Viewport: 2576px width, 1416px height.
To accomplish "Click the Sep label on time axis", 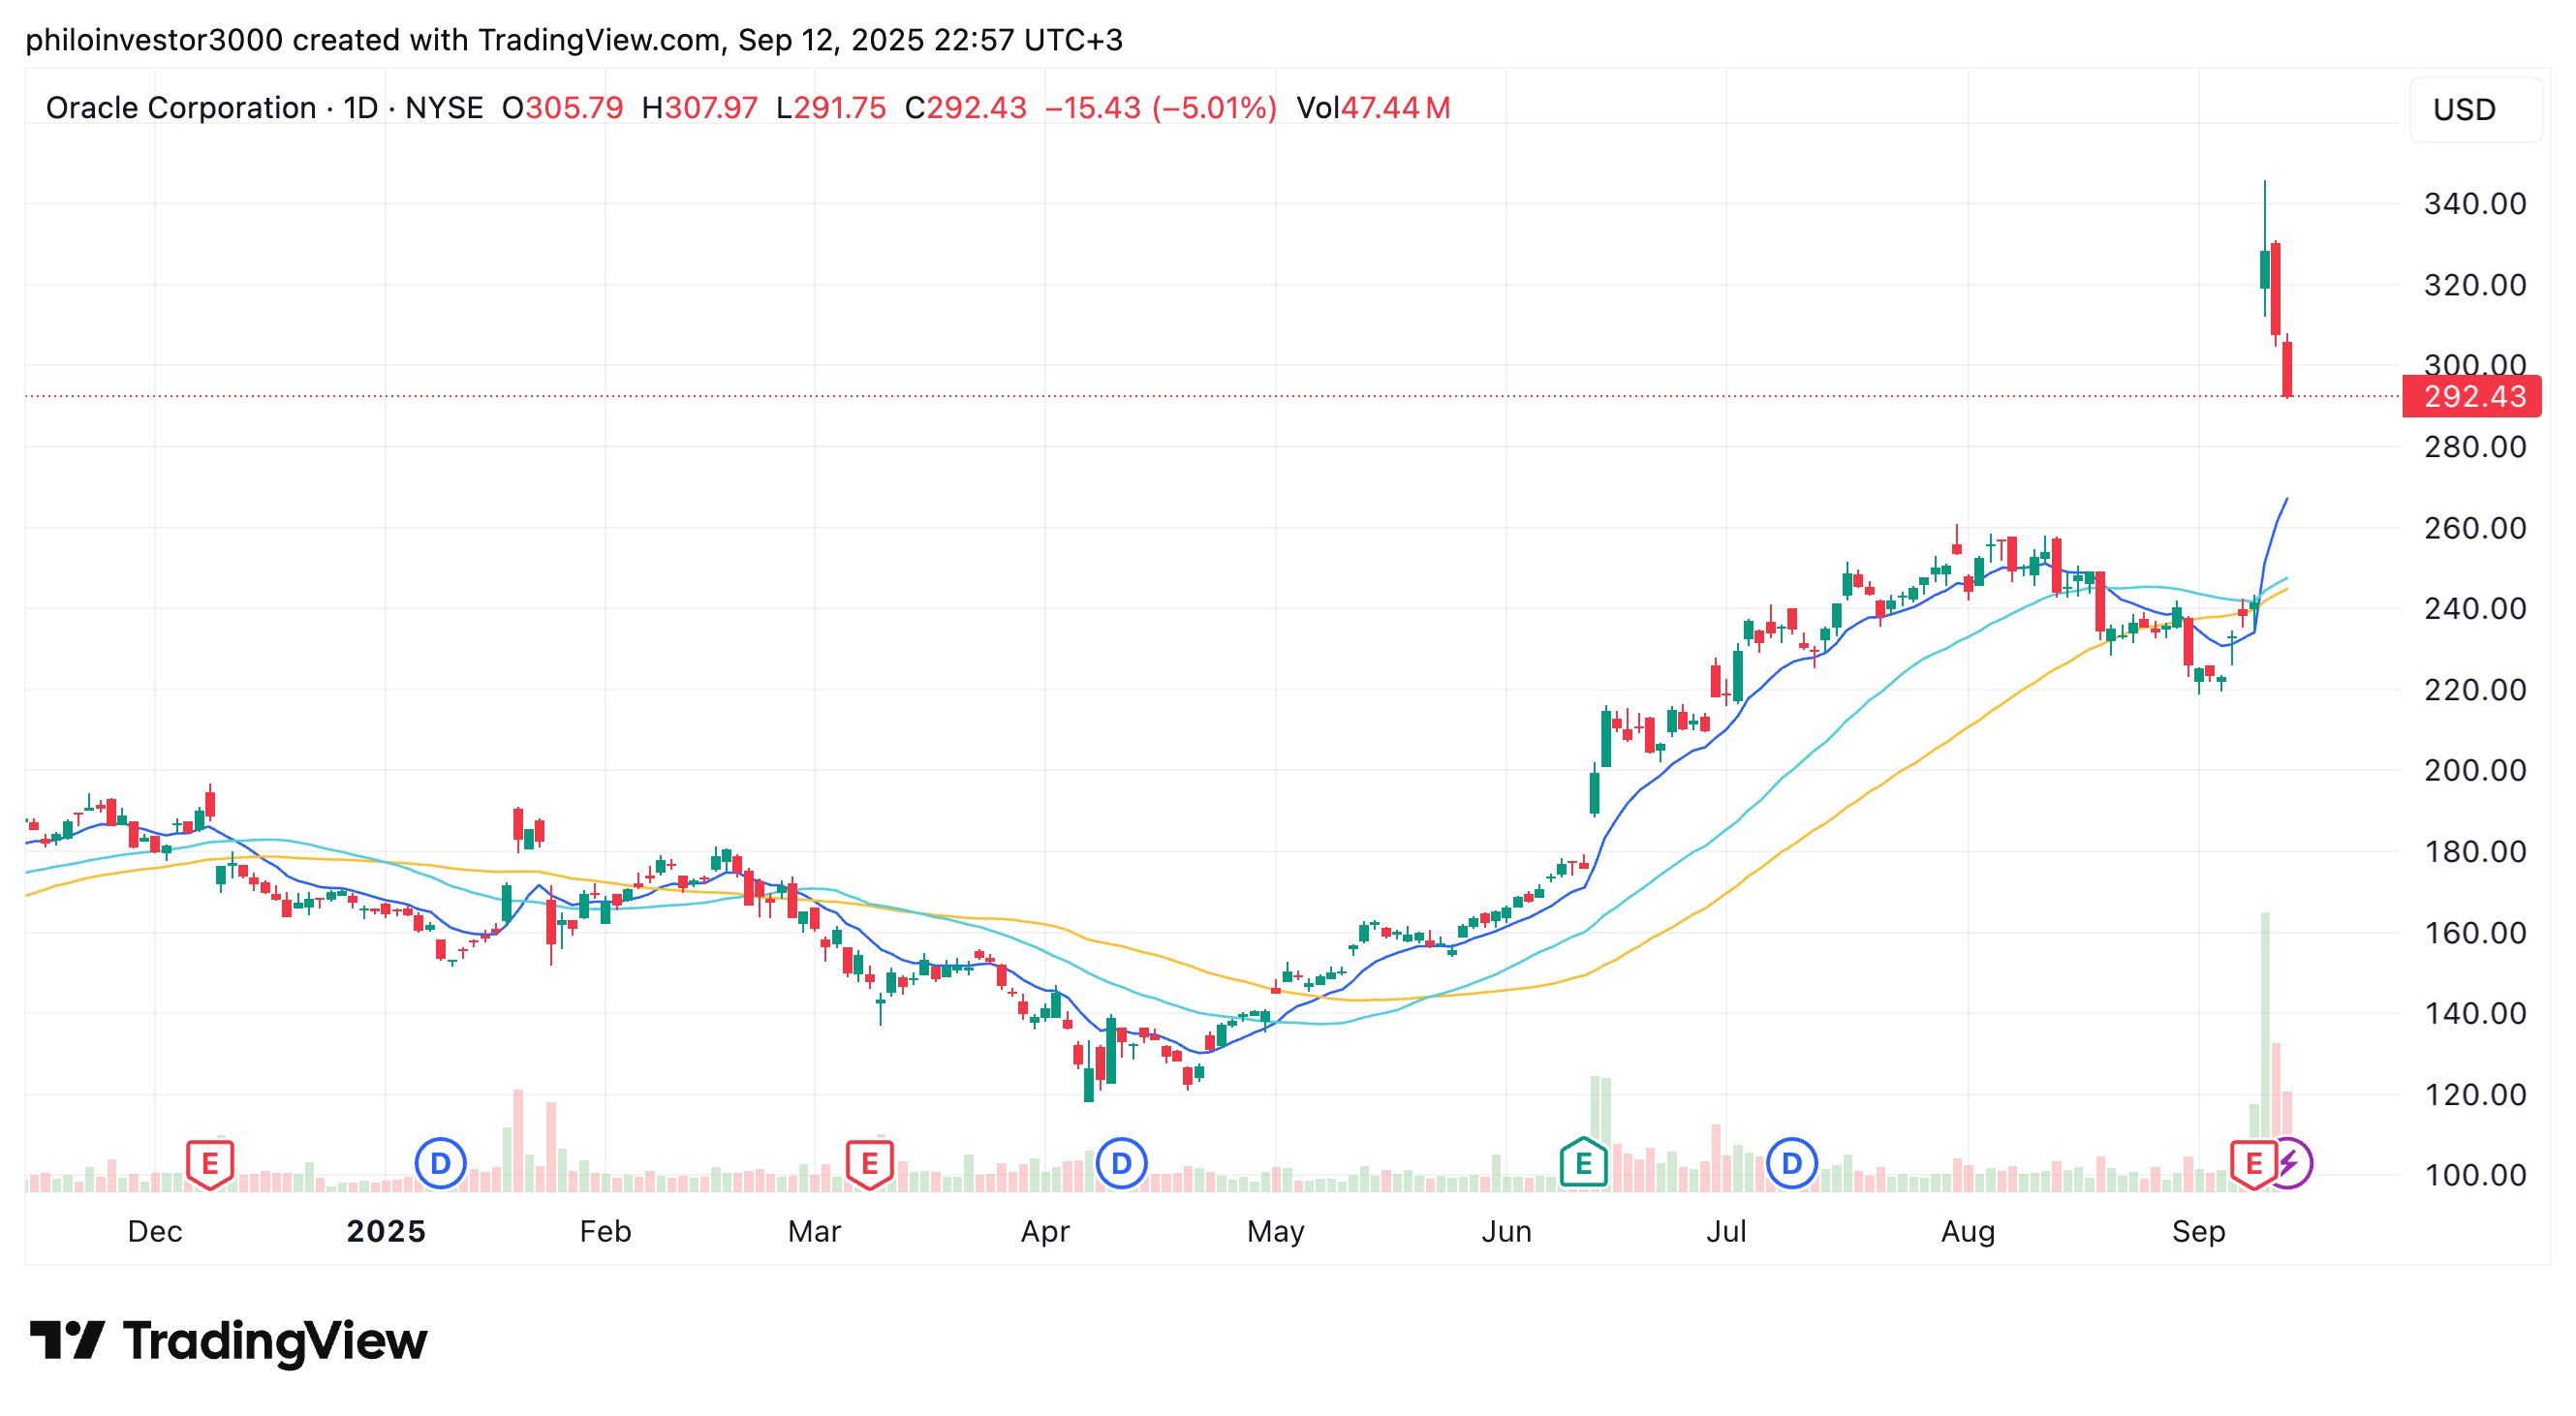I will (2198, 1231).
